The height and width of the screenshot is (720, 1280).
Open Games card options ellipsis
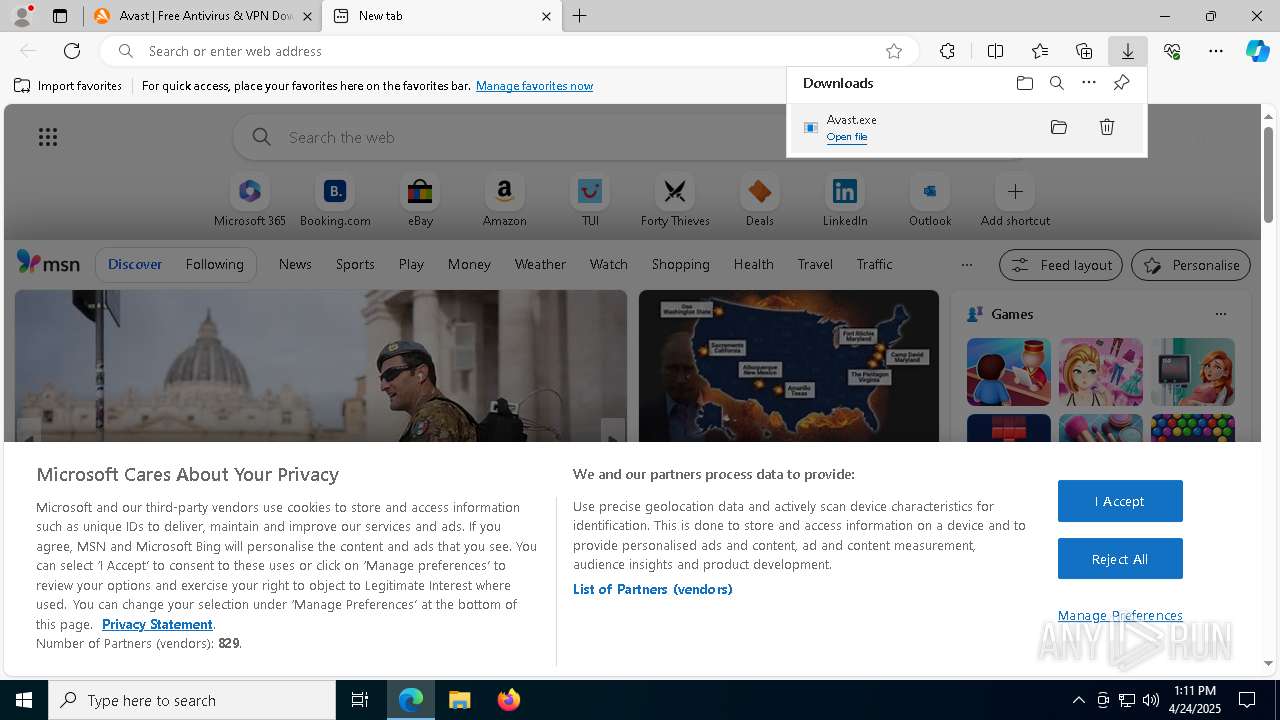click(1220, 314)
